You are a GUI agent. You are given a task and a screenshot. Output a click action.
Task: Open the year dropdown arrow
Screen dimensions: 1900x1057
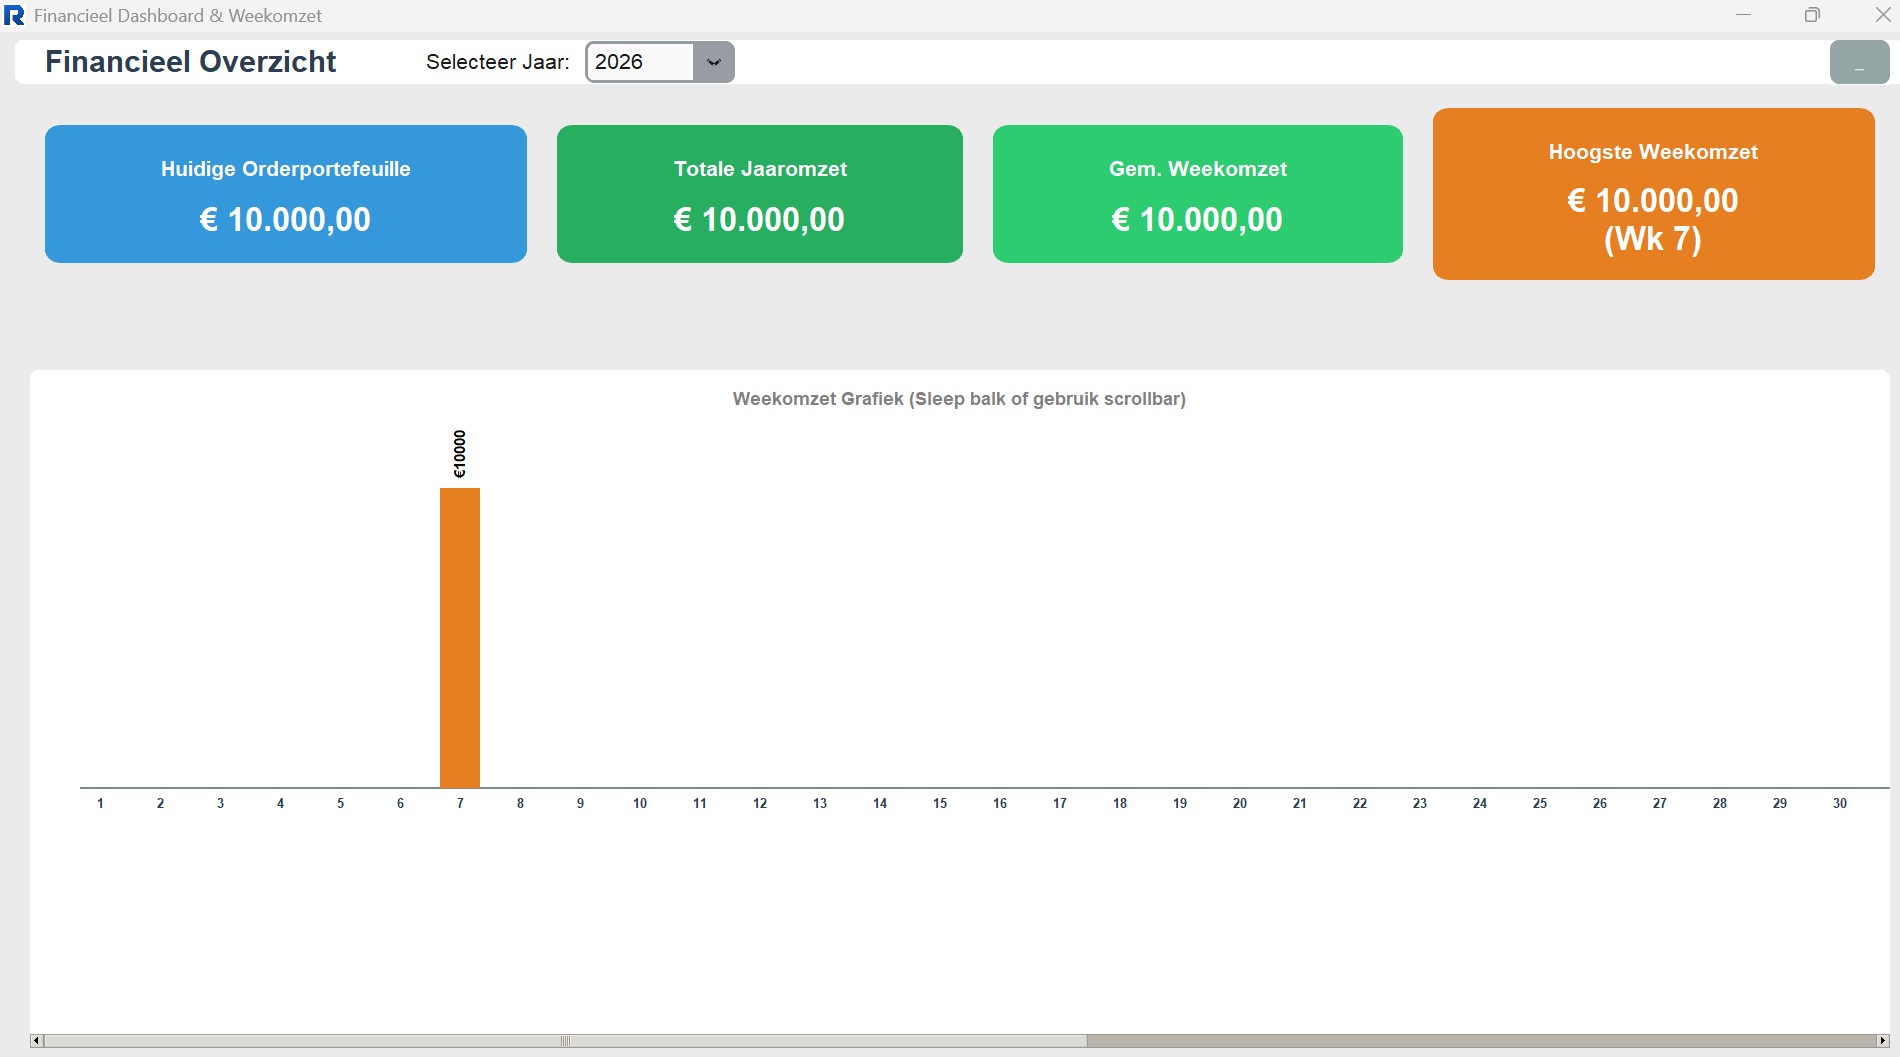713,62
